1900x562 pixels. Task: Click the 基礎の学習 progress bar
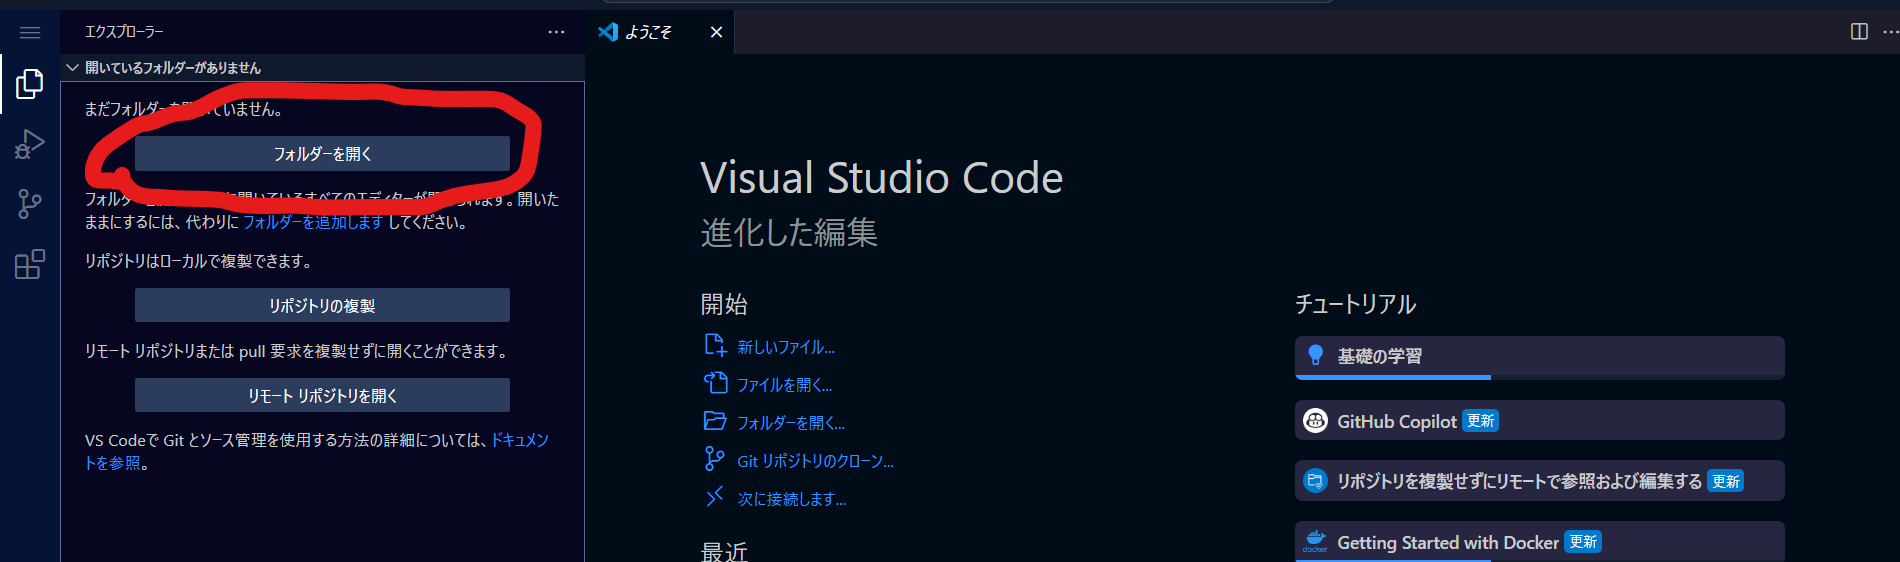pyautogui.click(x=1539, y=377)
